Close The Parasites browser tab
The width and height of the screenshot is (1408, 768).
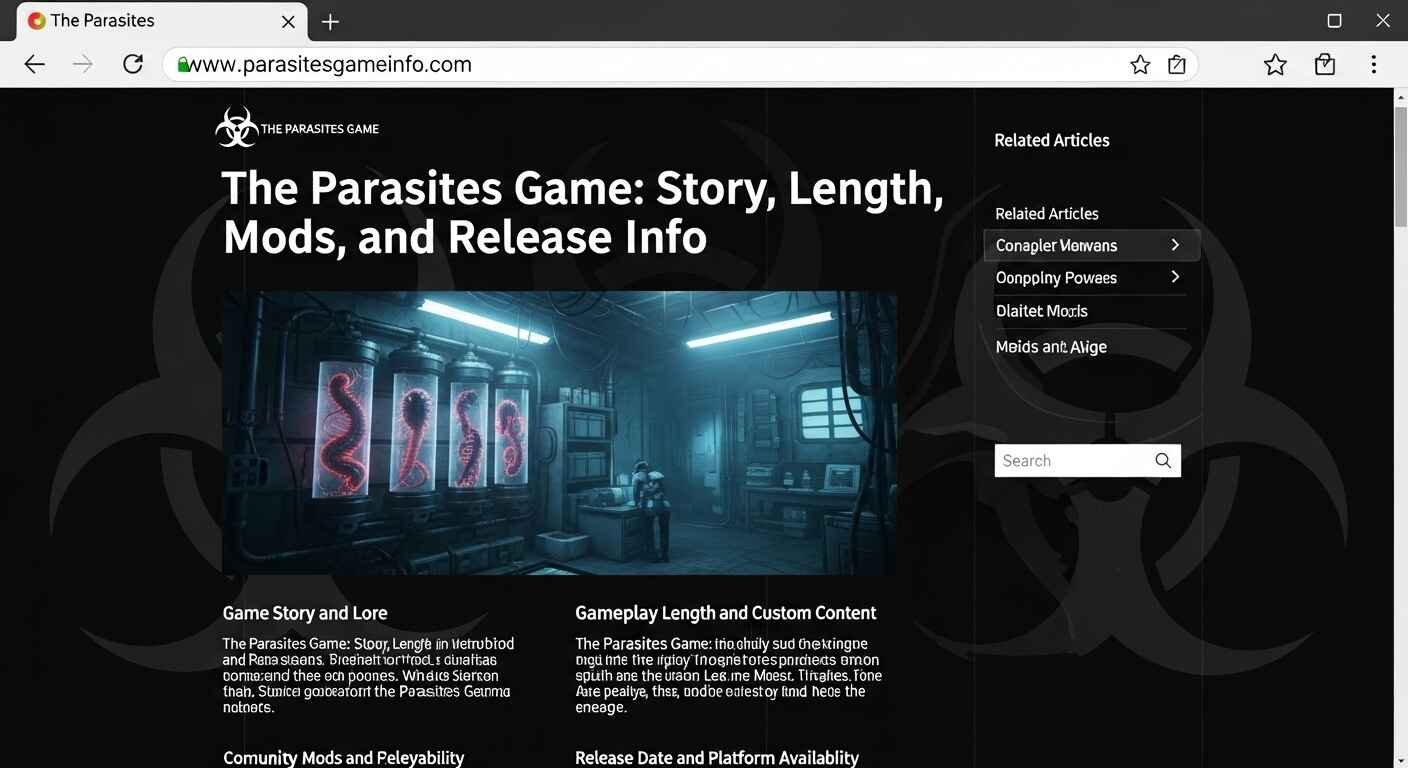click(x=288, y=20)
